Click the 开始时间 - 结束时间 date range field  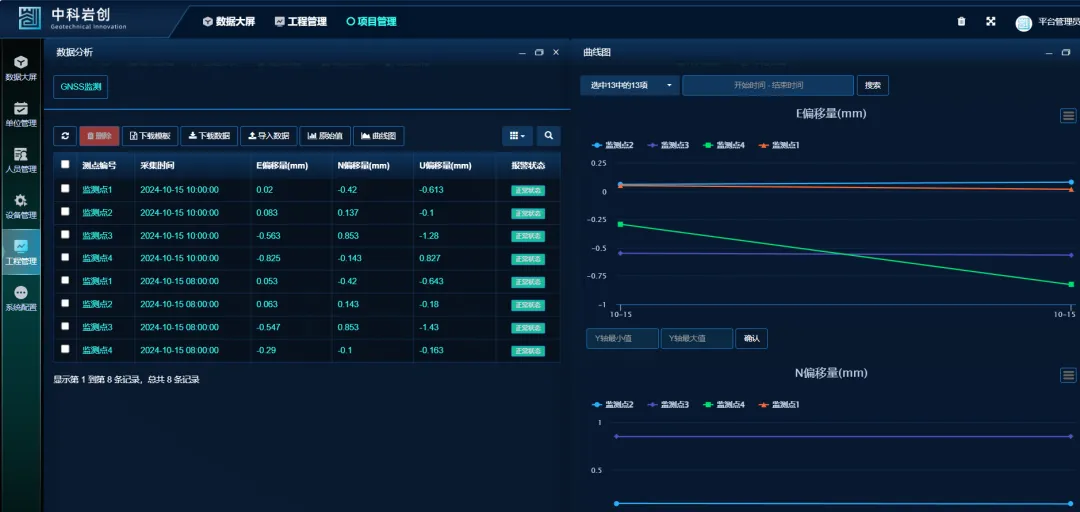point(768,85)
